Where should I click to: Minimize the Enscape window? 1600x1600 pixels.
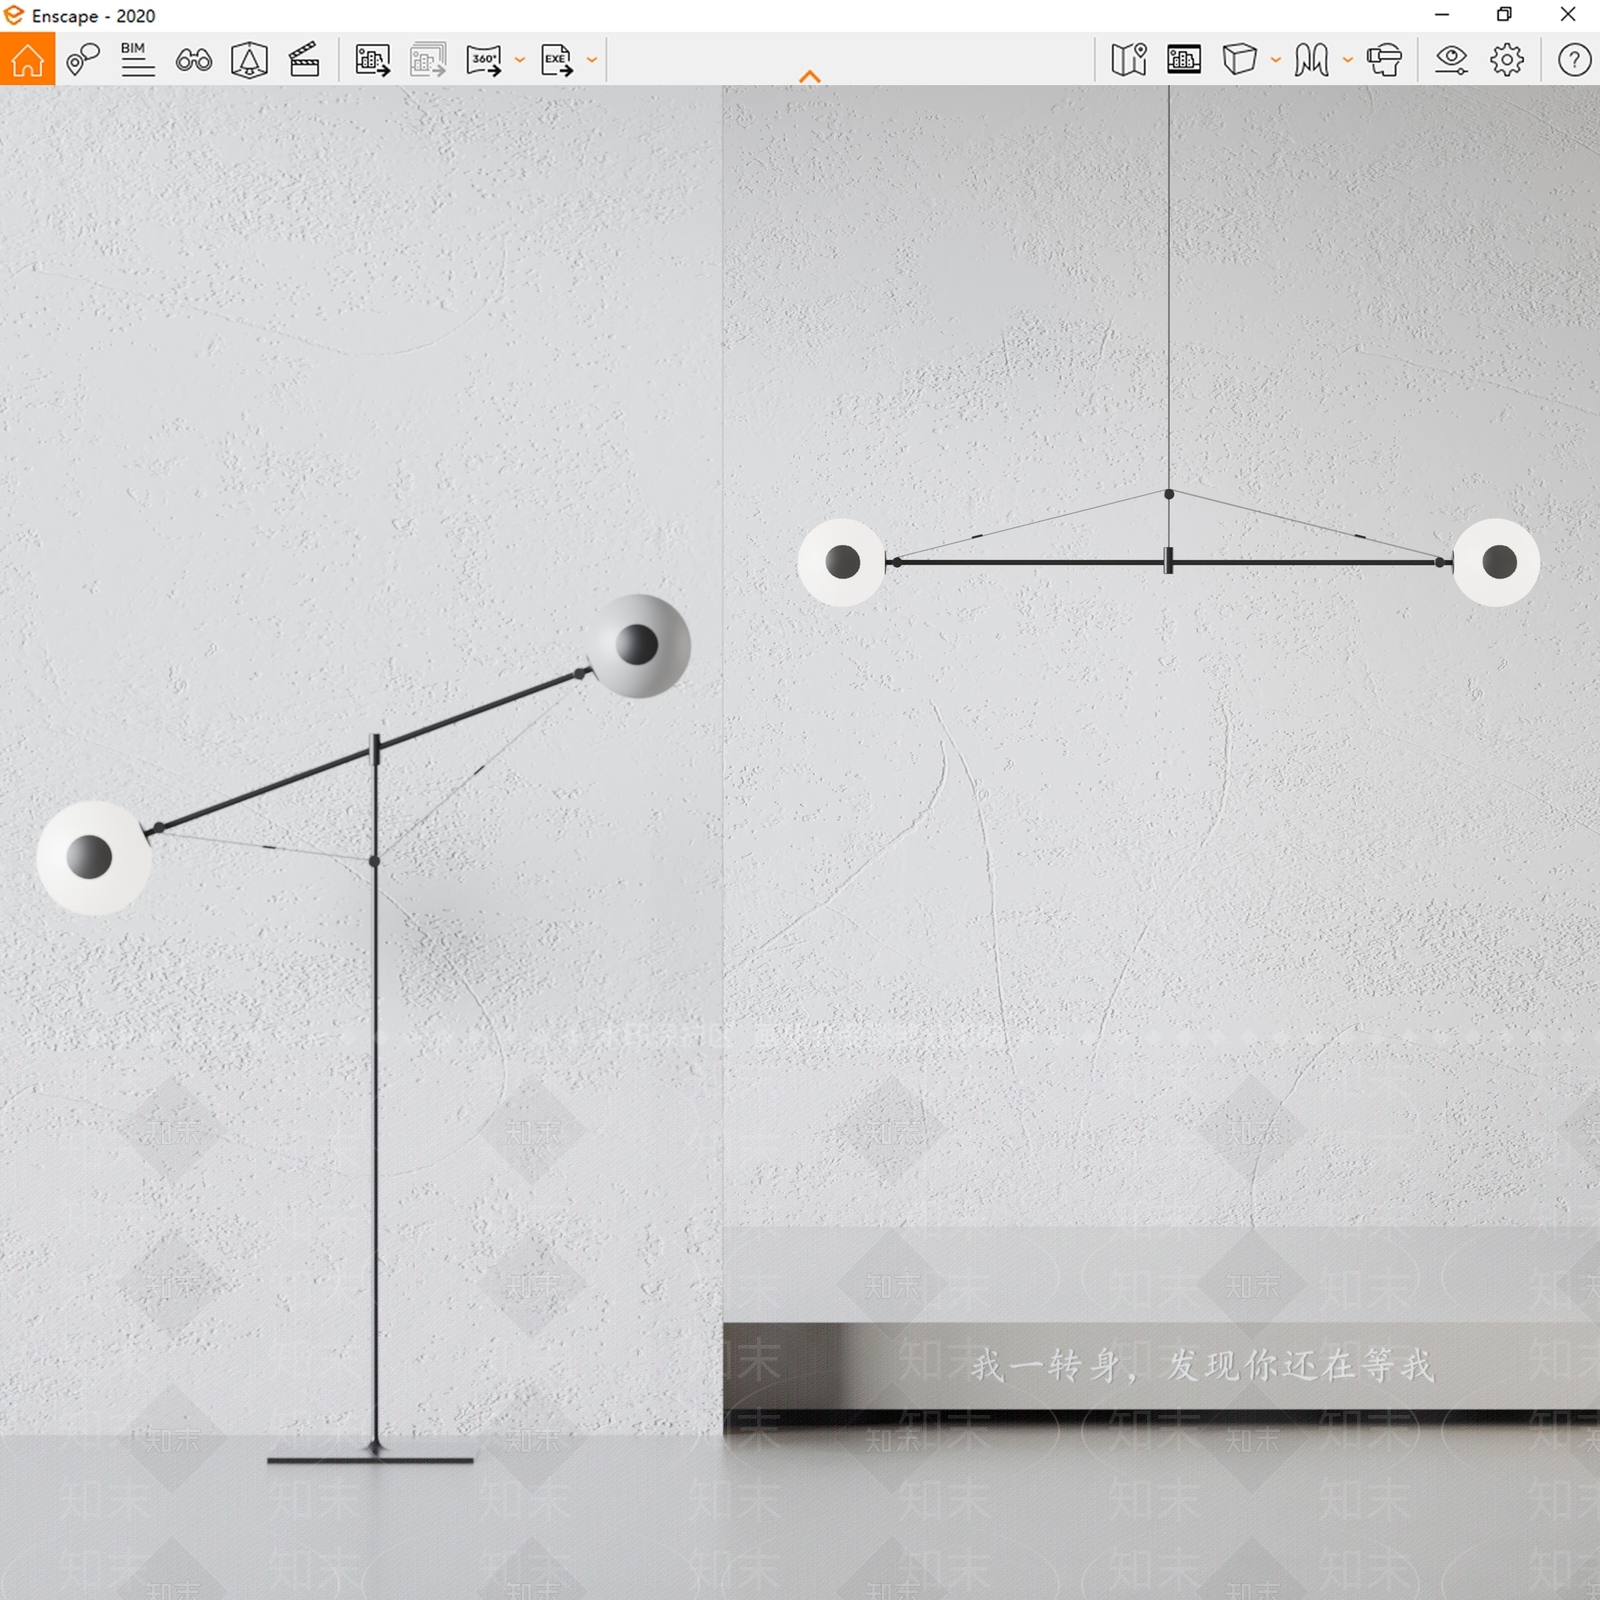click(x=1442, y=15)
